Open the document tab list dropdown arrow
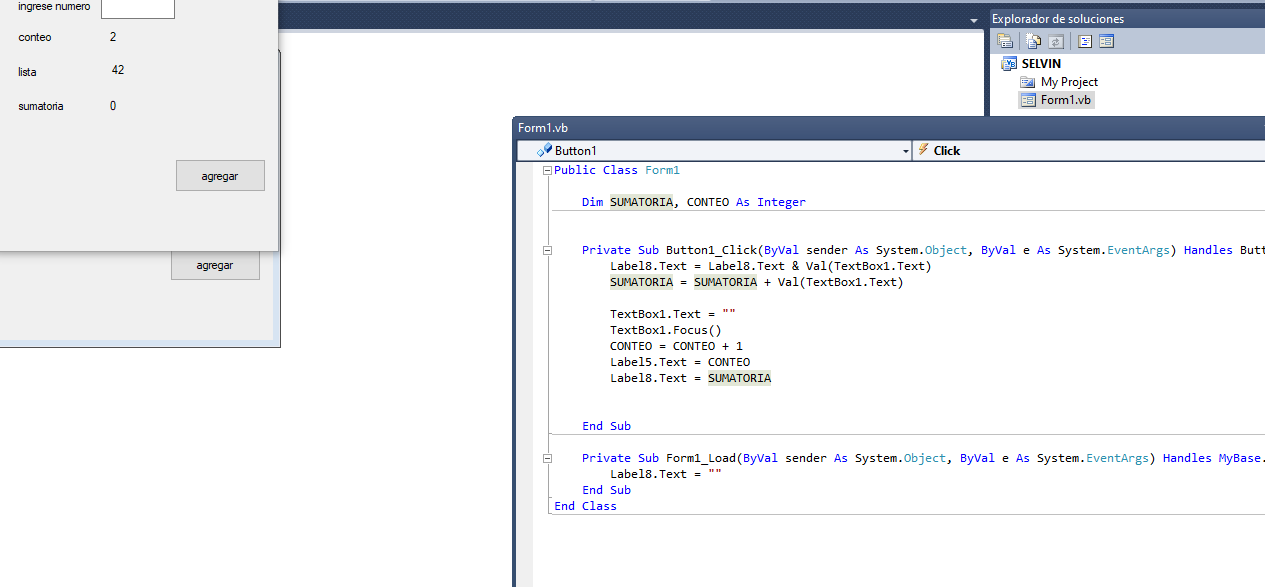The width and height of the screenshot is (1265, 587). [974, 21]
